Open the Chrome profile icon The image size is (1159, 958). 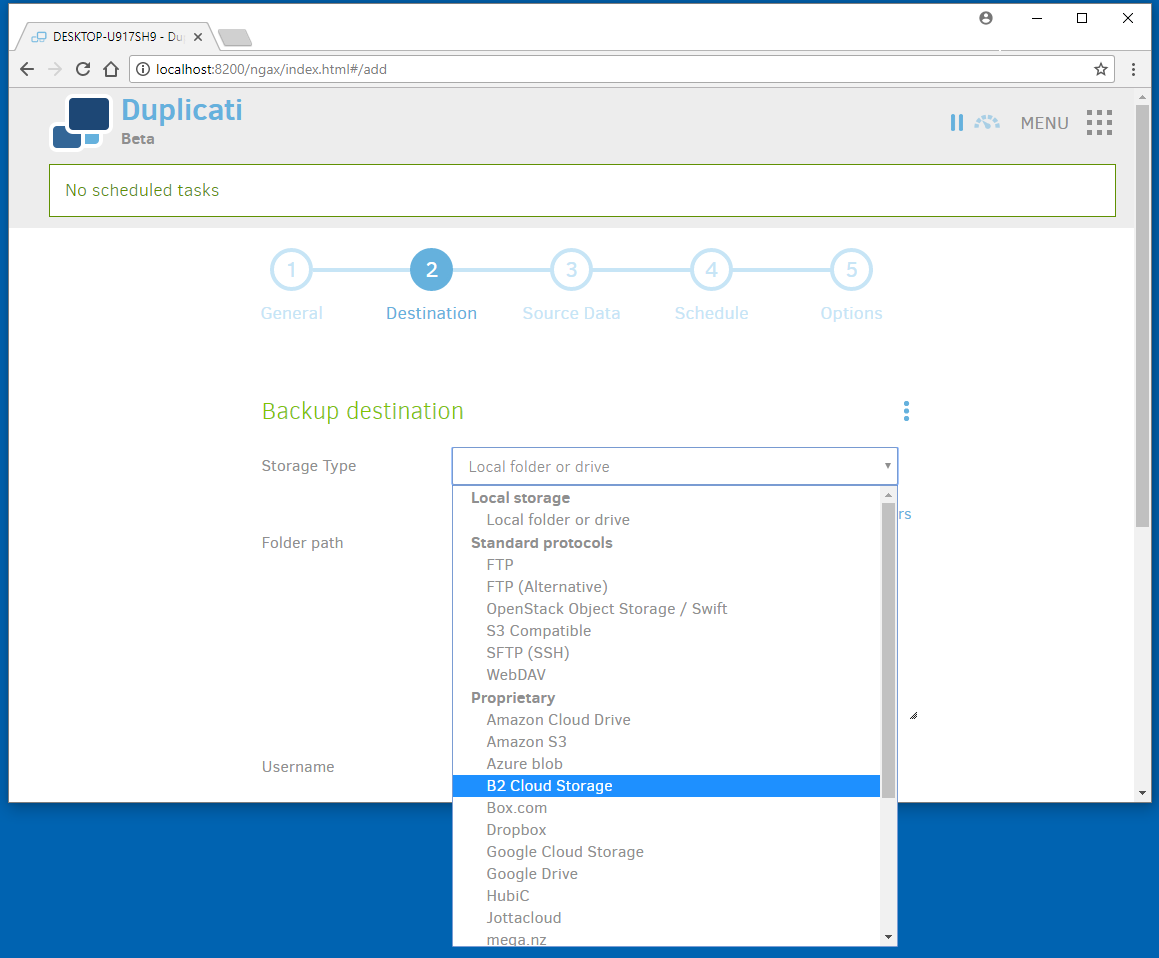pos(986,18)
